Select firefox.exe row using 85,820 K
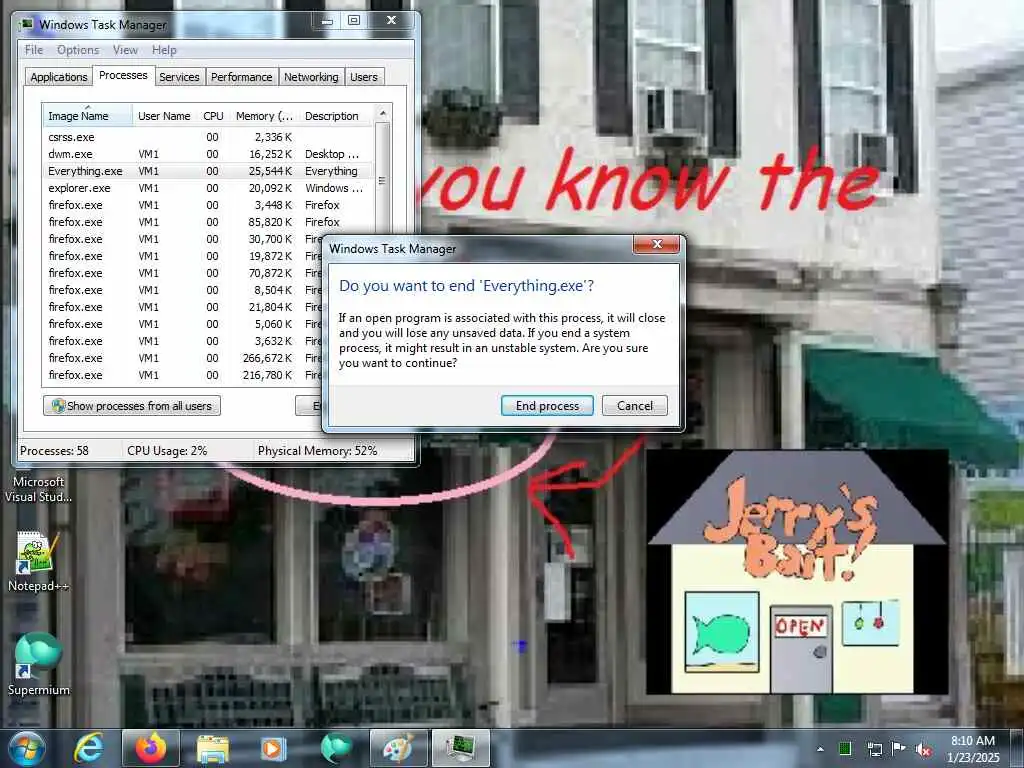1024x768 pixels. (x=209, y=222)
